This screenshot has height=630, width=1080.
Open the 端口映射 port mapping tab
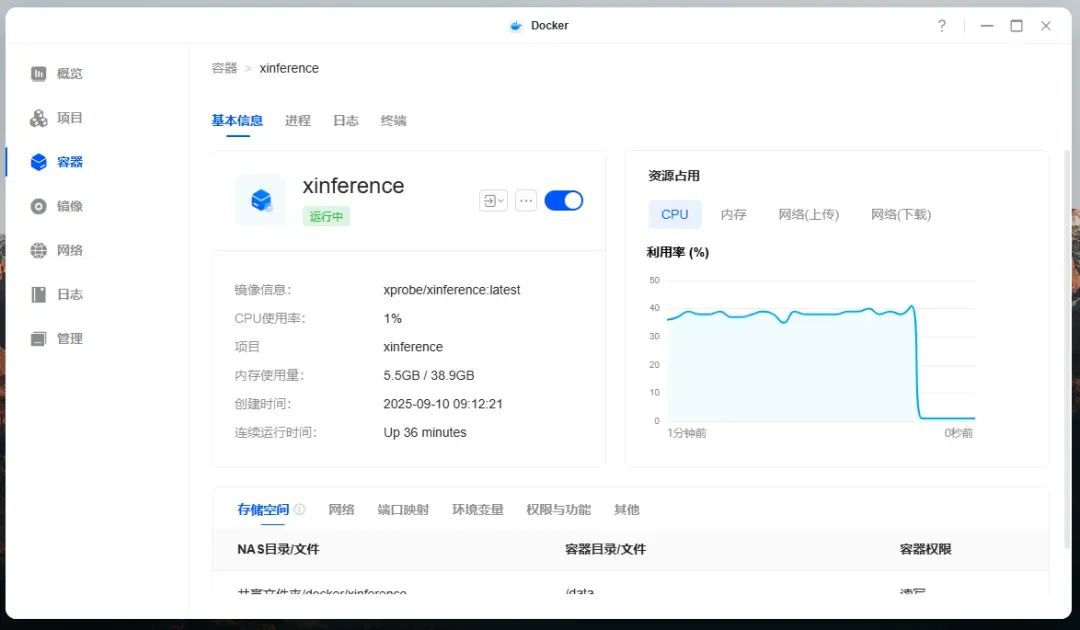coord(403,509)
